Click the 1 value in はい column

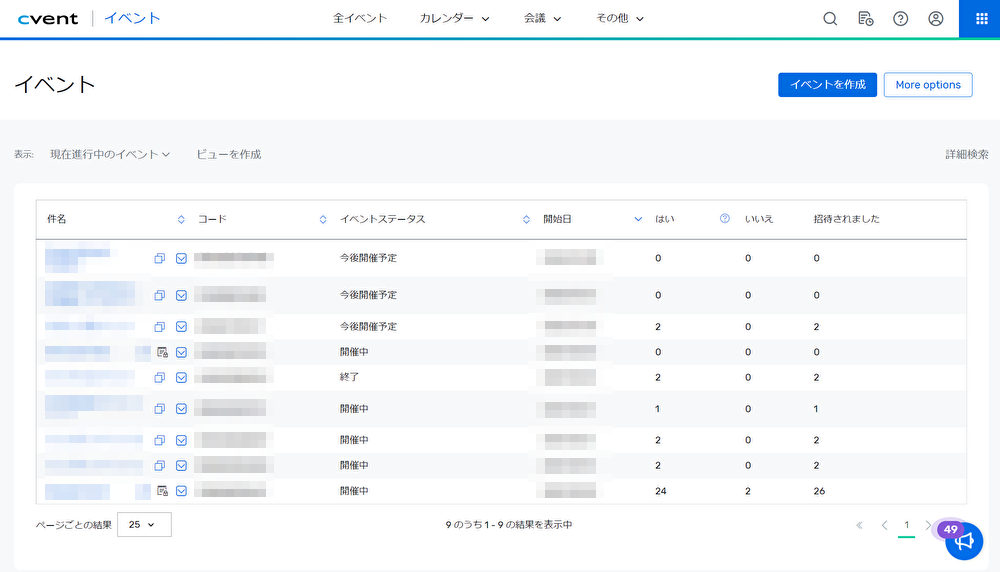658,409
